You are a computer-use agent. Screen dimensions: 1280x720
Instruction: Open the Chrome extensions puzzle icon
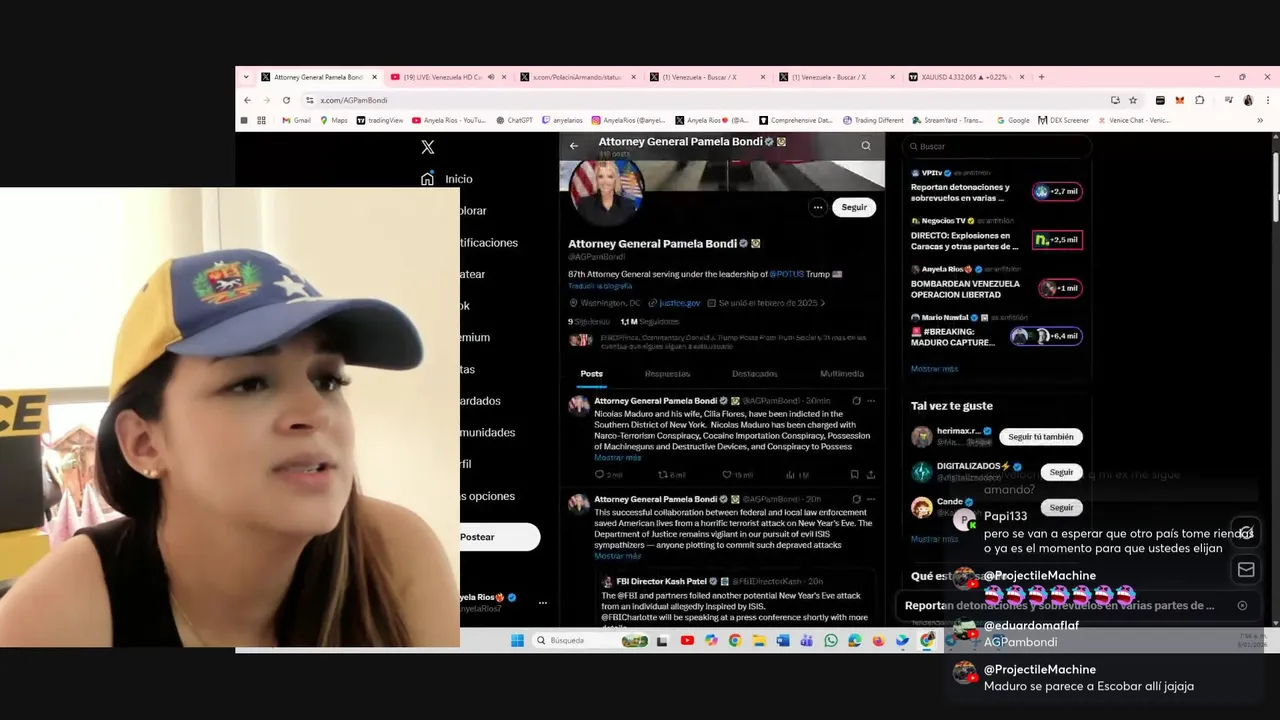pos(1200,100)
